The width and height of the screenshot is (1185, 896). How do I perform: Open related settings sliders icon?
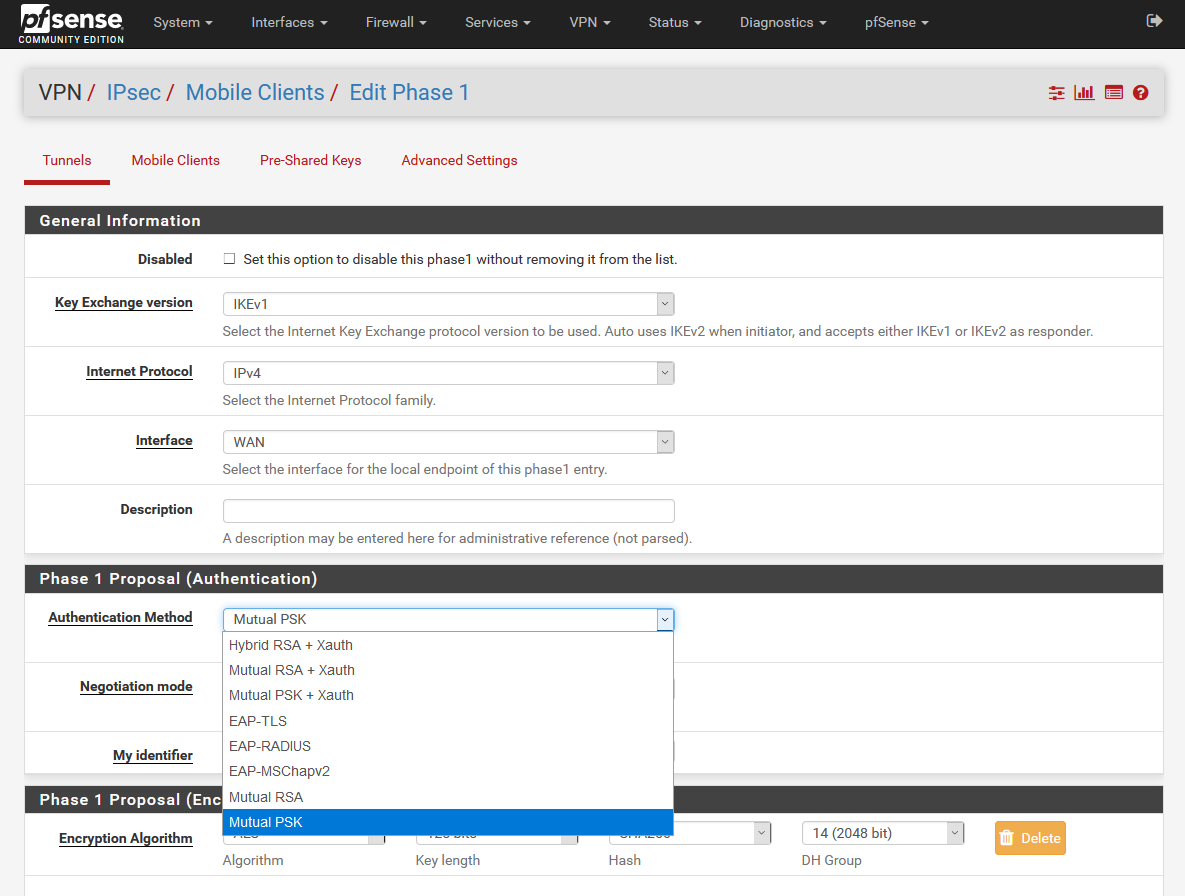pos(1056,93)
